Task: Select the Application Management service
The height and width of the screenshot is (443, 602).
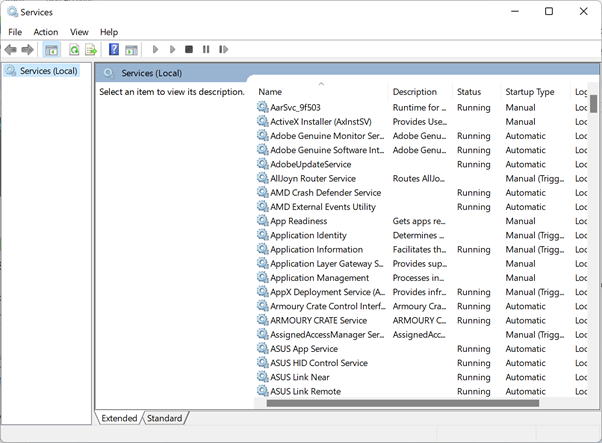Action: point(421,278)
